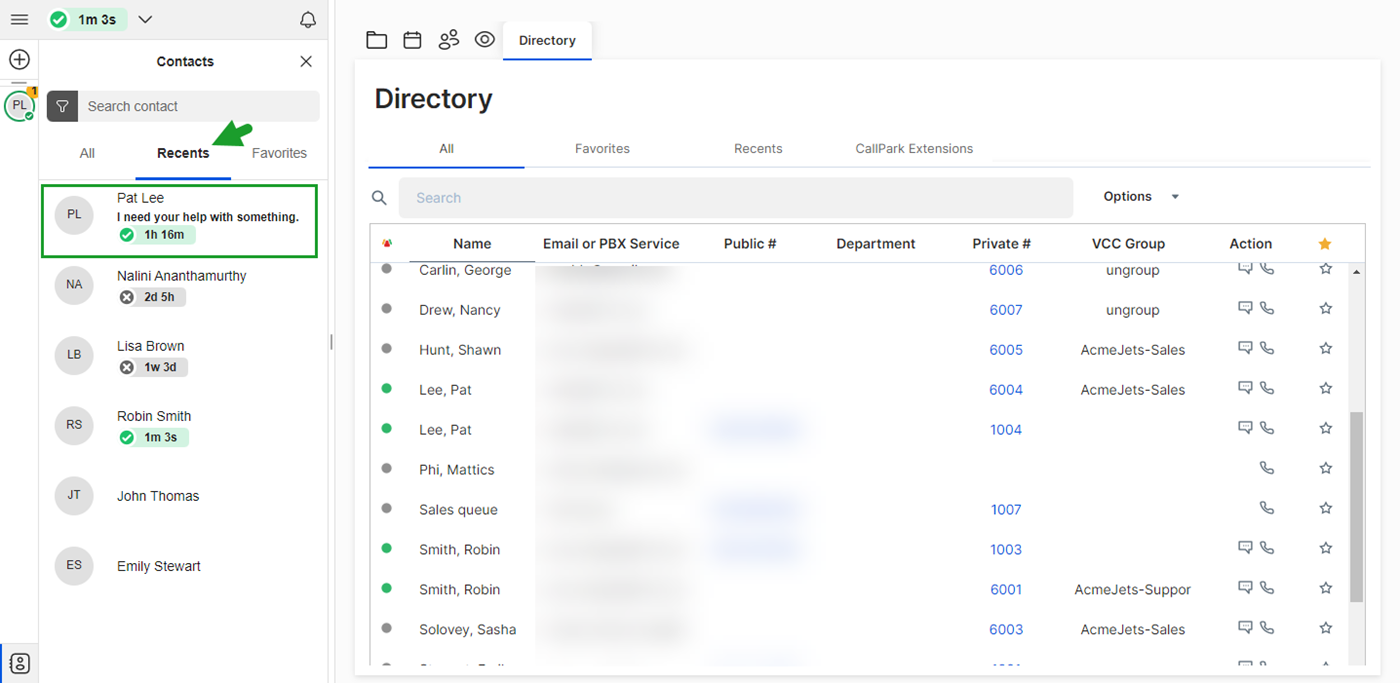Viewport: 1400px width, 683px height.
Task: Sort by the Name column header
Action: [x=472, y=244]
